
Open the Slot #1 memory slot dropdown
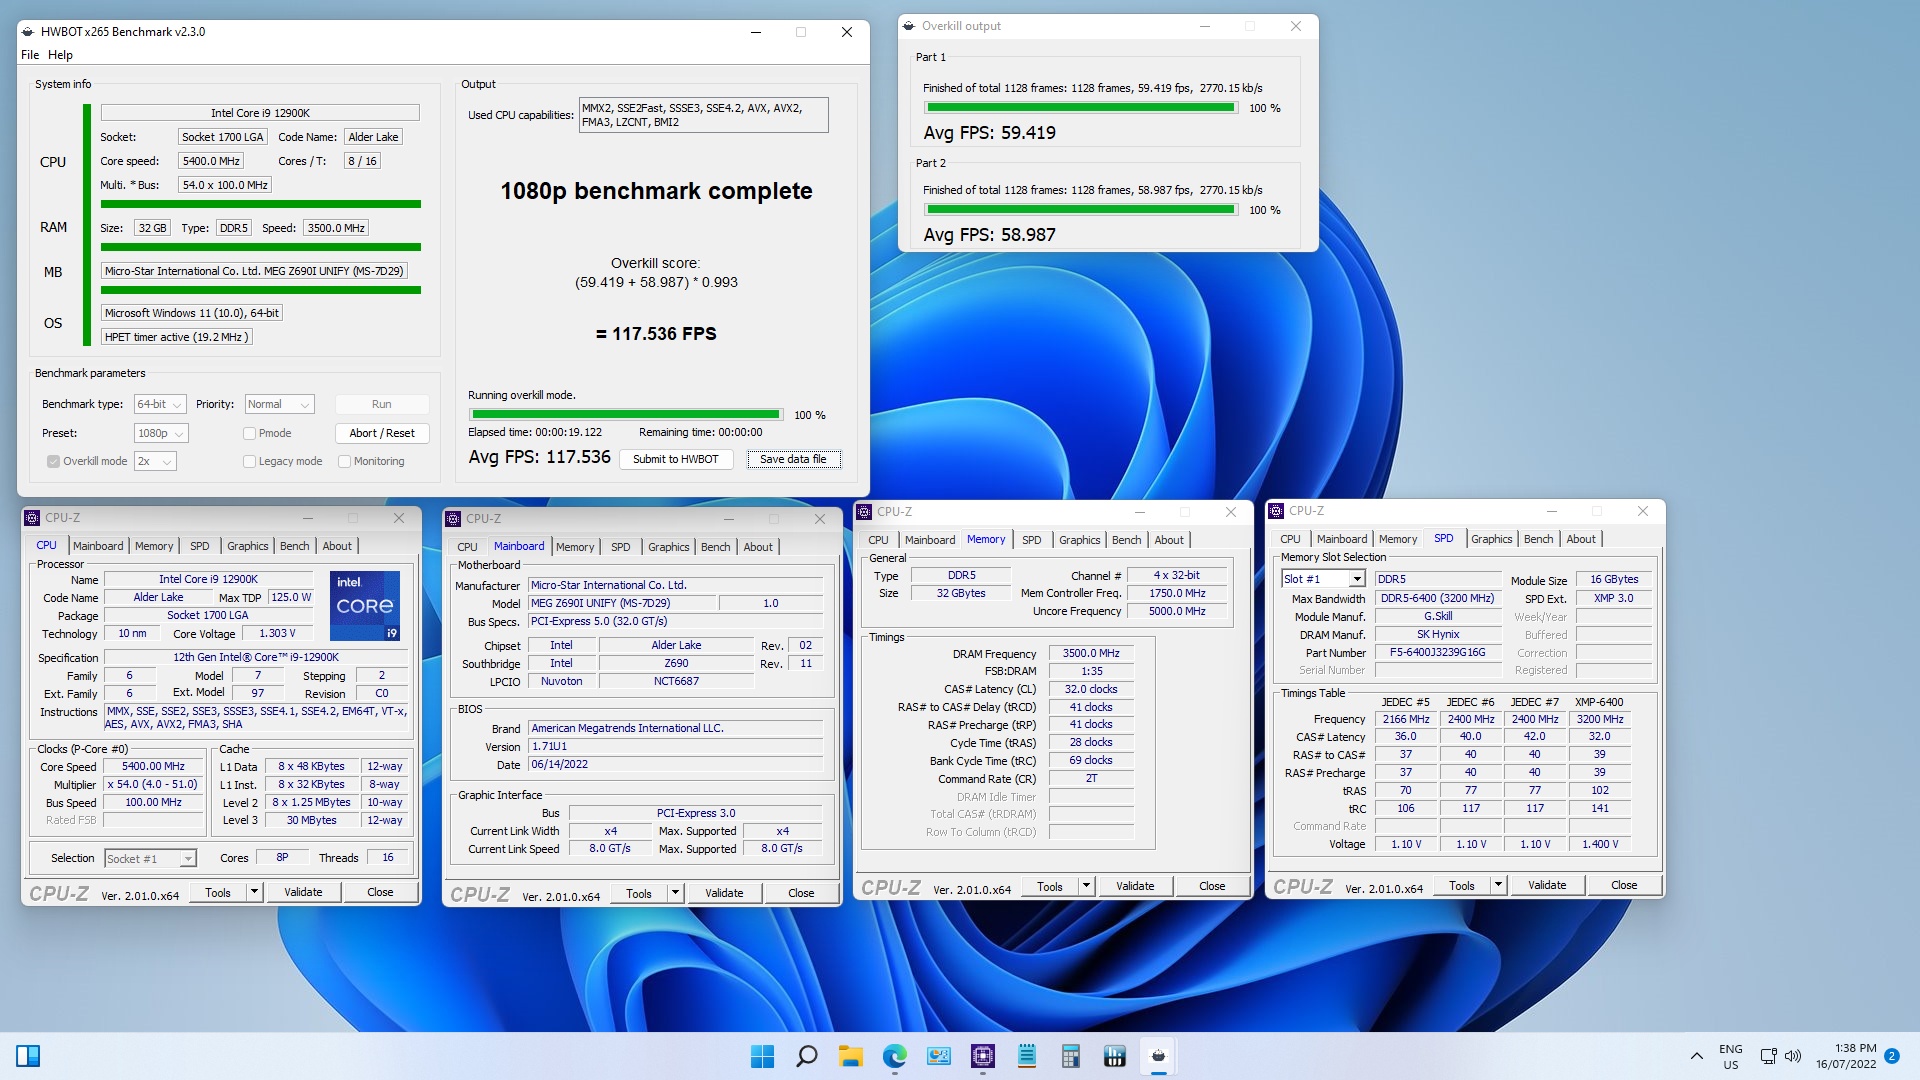click(x=1323, y=579)
